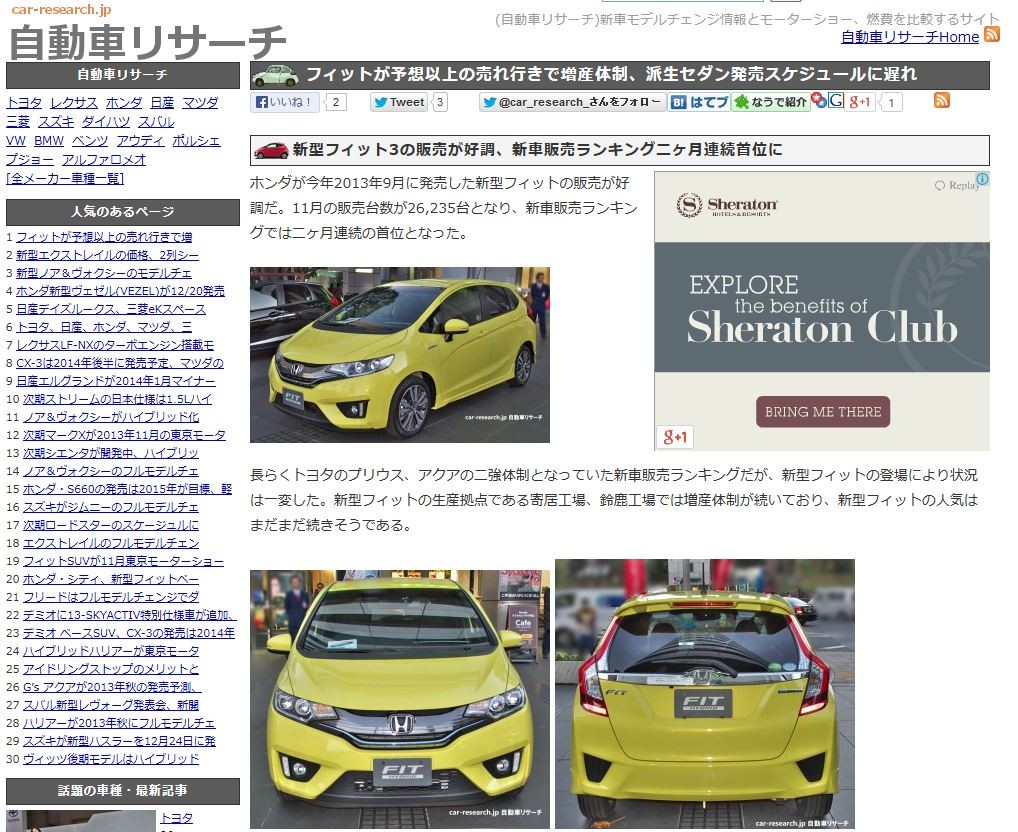The image size is (1018, 832).
Task: Click the Facebook いいね！ like button
Action: click(x=284, y=102)
